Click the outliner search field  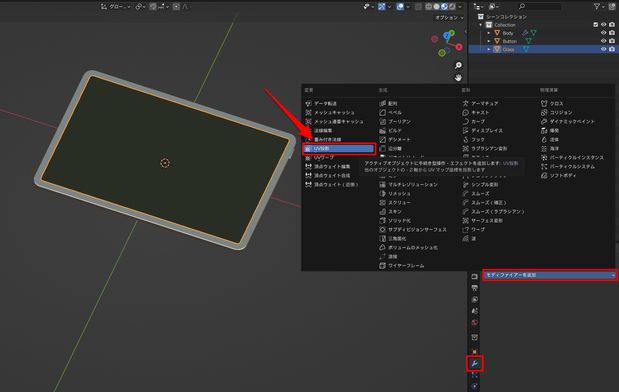(539, 6)
